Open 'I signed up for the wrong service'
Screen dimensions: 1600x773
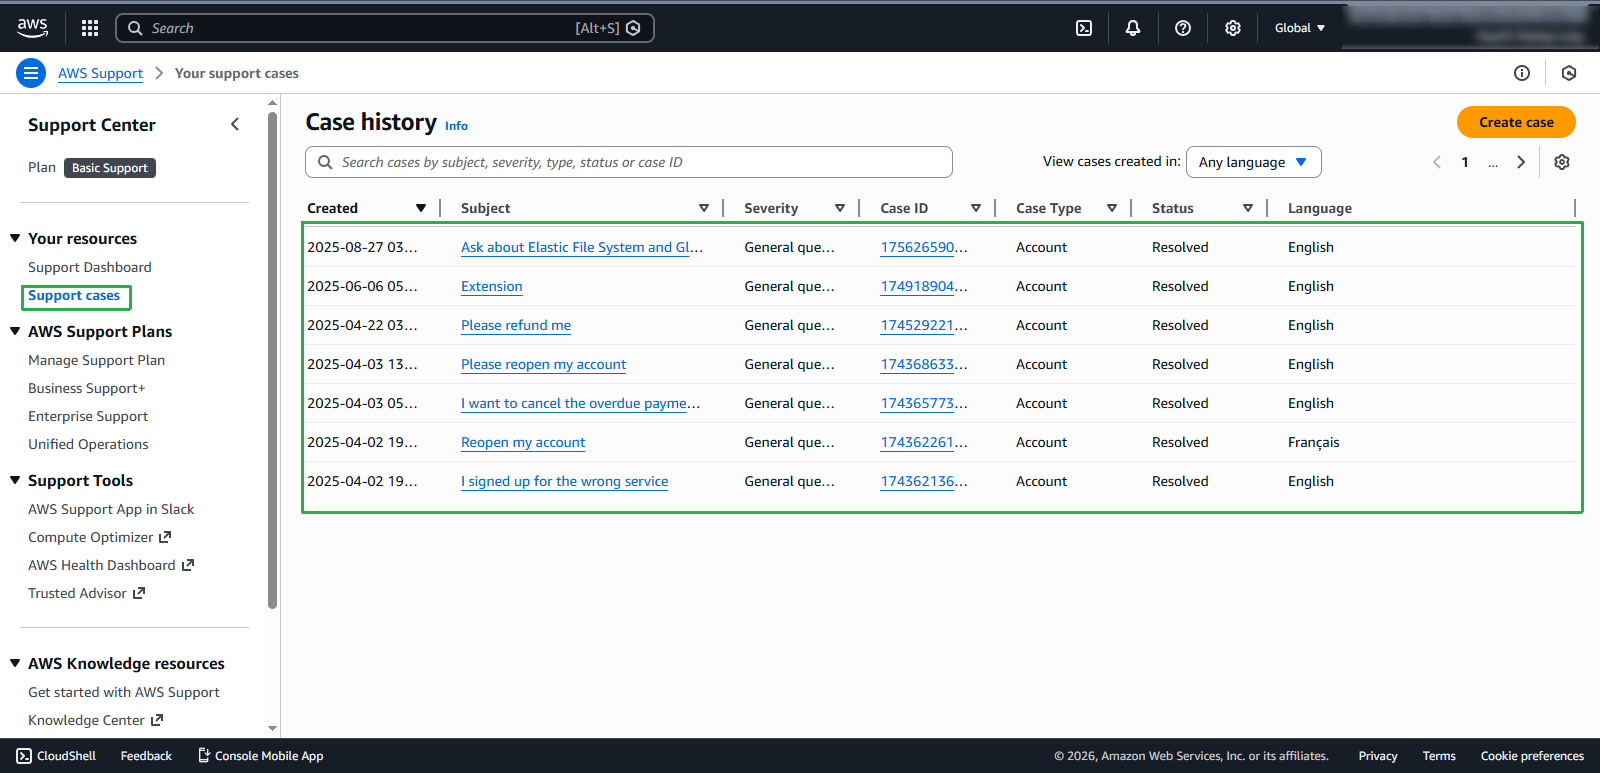pyautogui.click(x=565, y=481)
